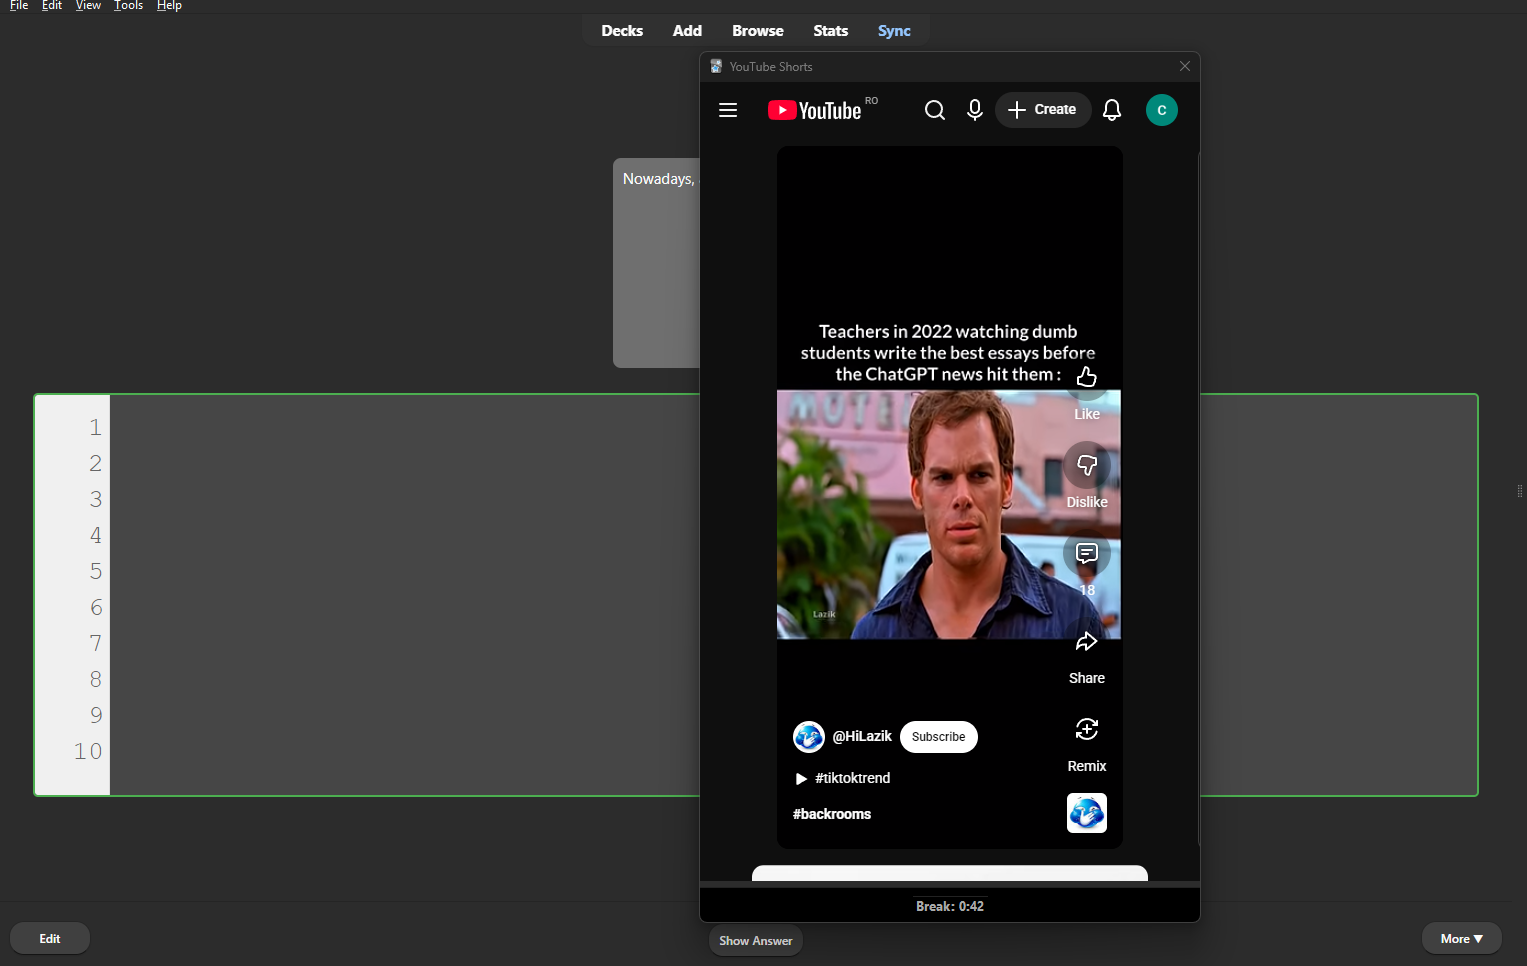
Task: Start voice search with microphone icon
Action: [975, 110]
